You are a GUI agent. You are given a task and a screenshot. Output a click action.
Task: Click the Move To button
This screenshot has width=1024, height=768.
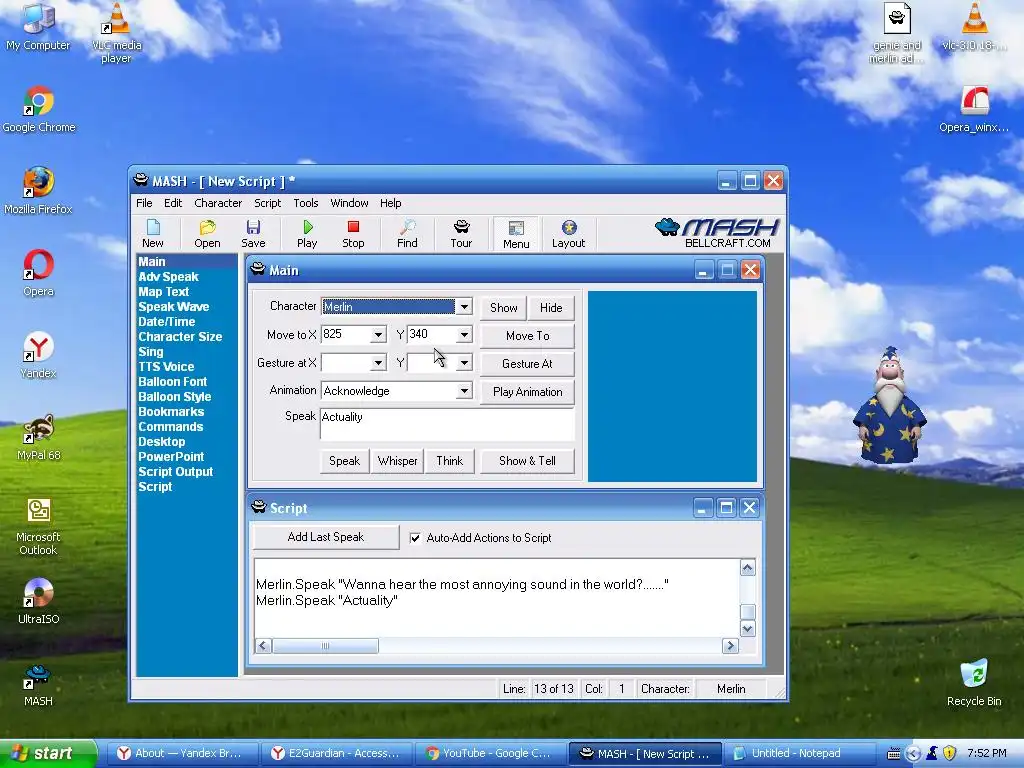coord(528,336)
